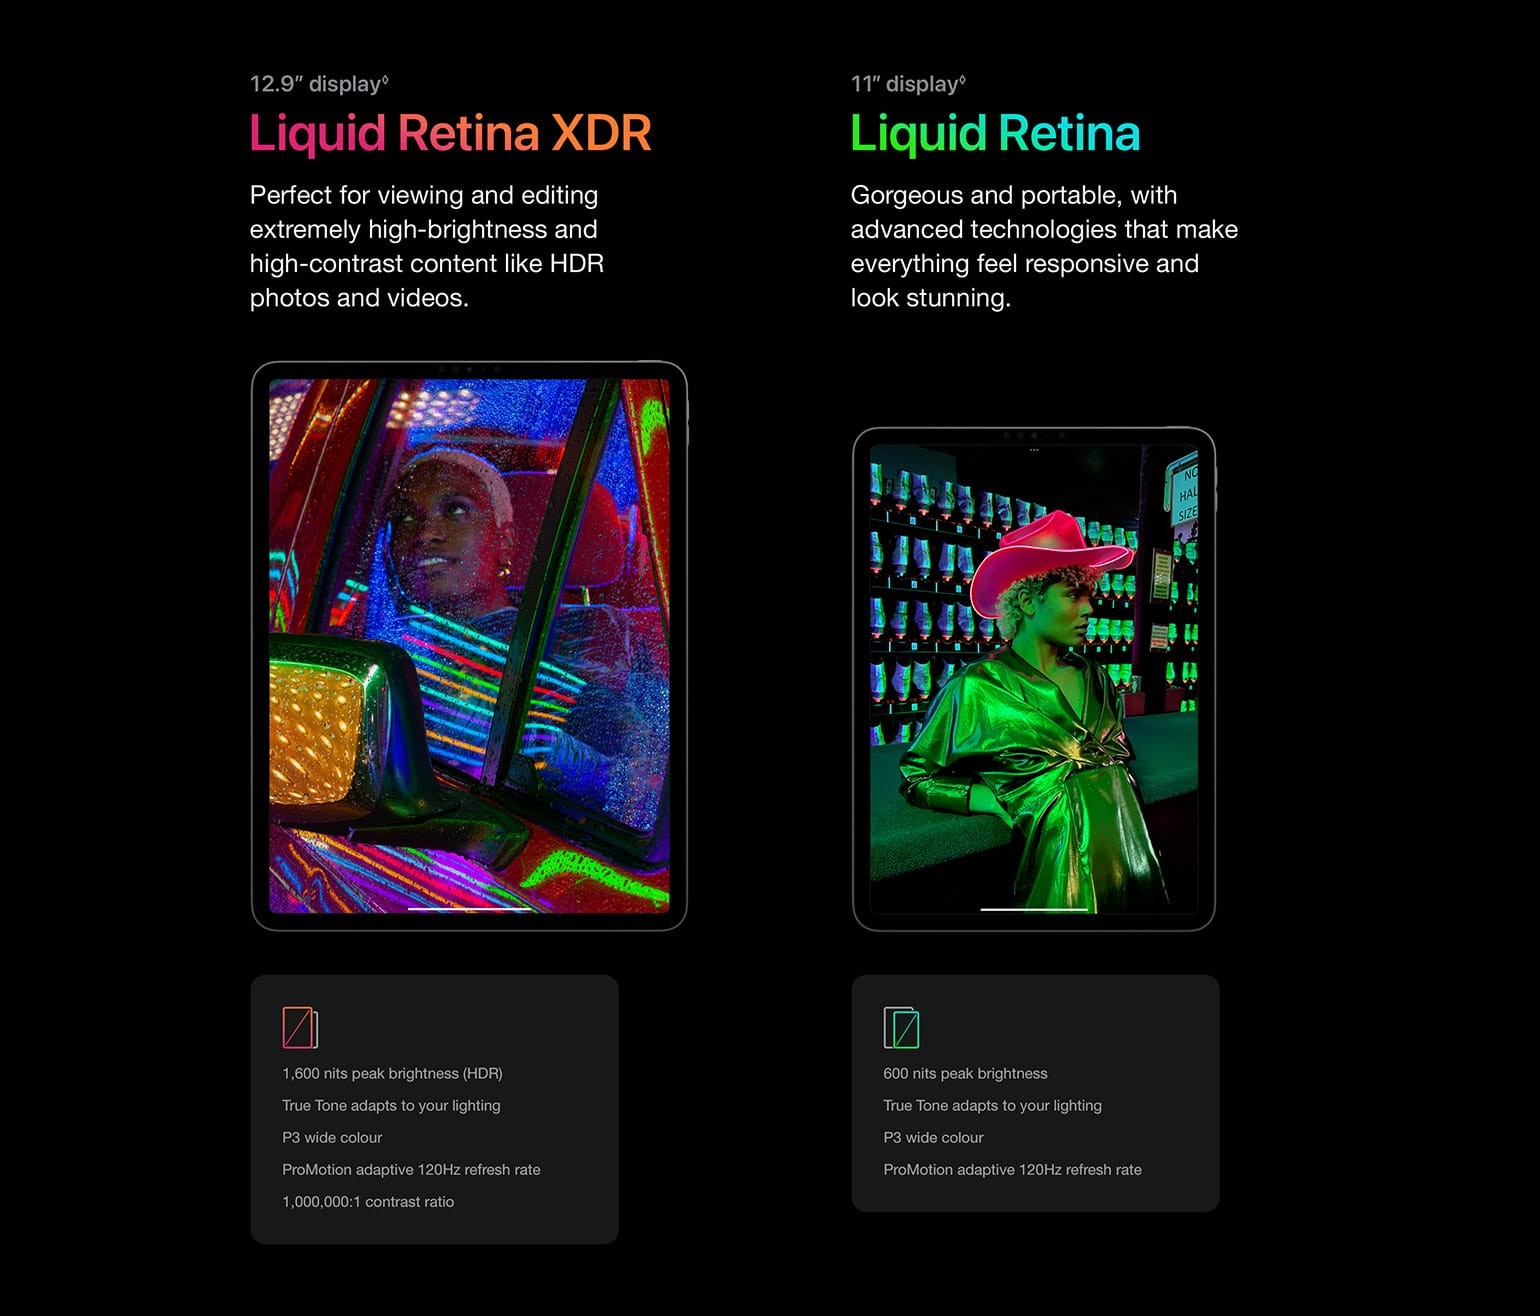
Task: Click the footnote symbol after "12.9″ display"
Action: pos(385,80)
